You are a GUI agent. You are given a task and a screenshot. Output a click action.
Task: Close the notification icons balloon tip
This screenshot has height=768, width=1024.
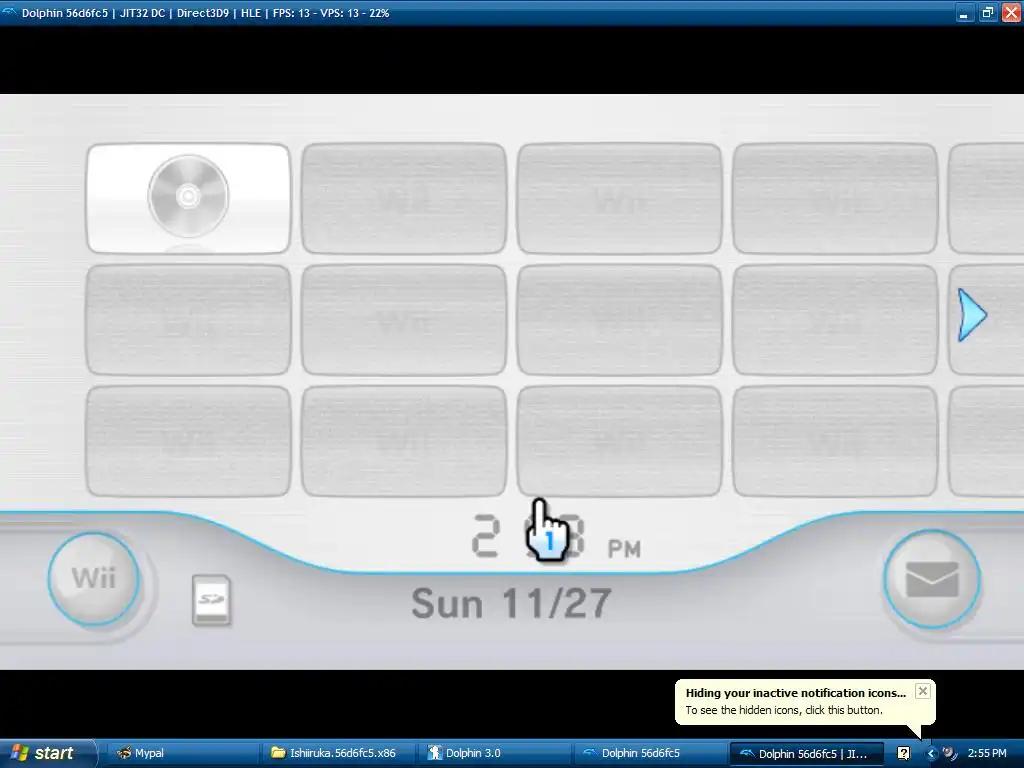(922, 691)
